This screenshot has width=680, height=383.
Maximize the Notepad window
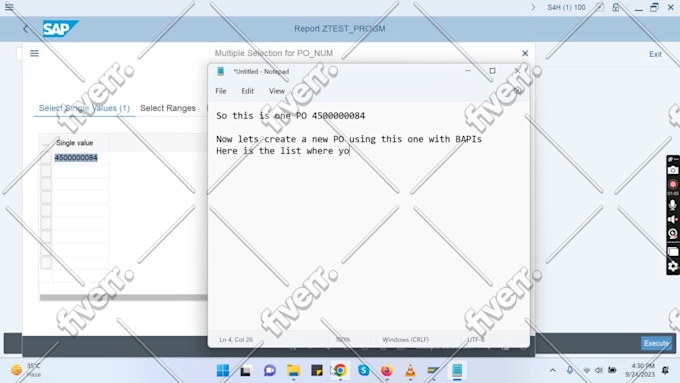(492, 71)
